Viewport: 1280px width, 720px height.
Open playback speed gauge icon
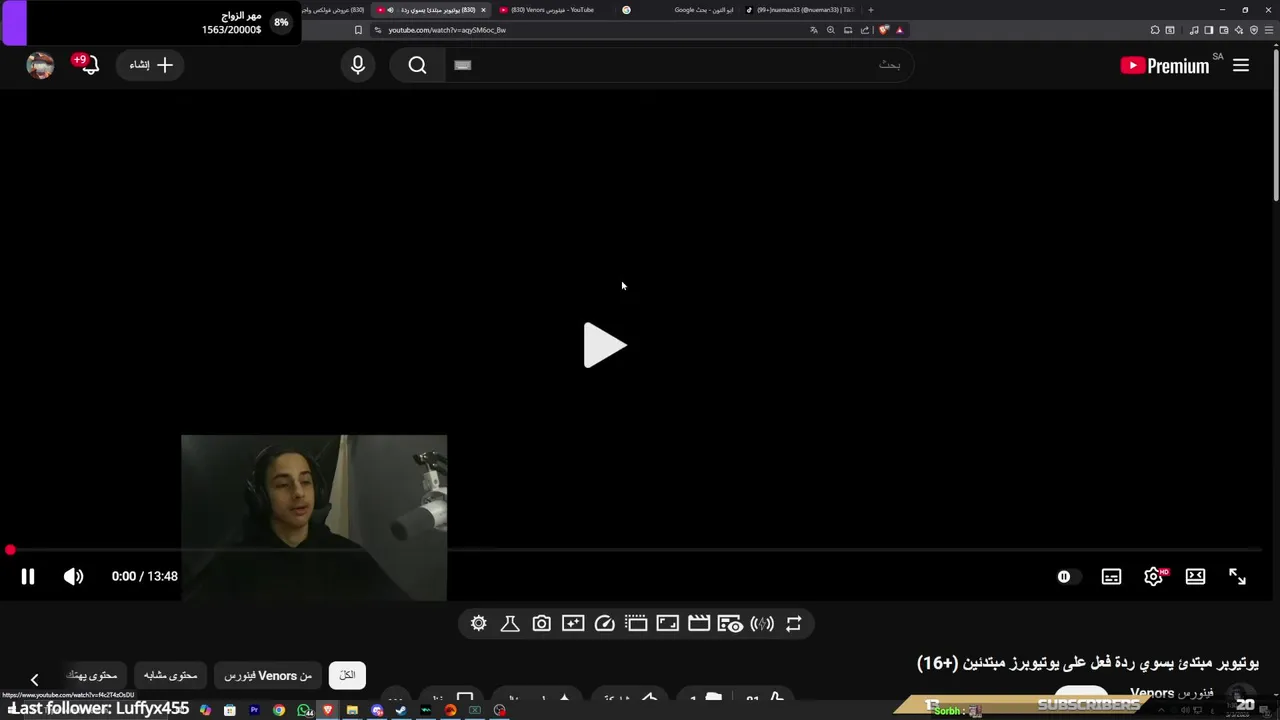click(x=604, y=623)
